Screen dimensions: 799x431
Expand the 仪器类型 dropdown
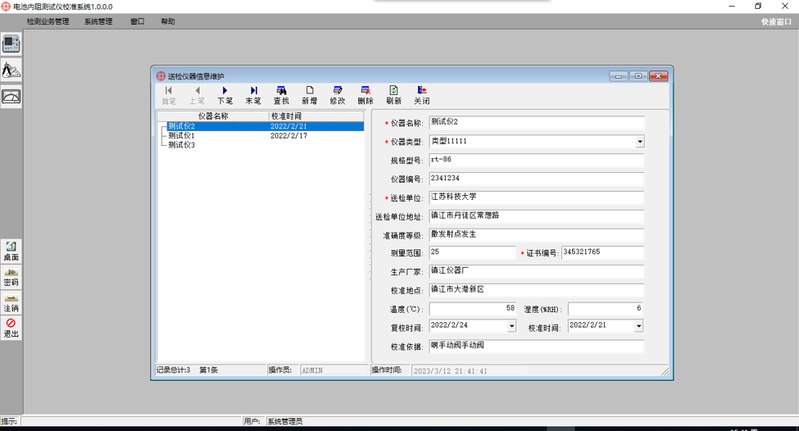[x=640, y=142]
